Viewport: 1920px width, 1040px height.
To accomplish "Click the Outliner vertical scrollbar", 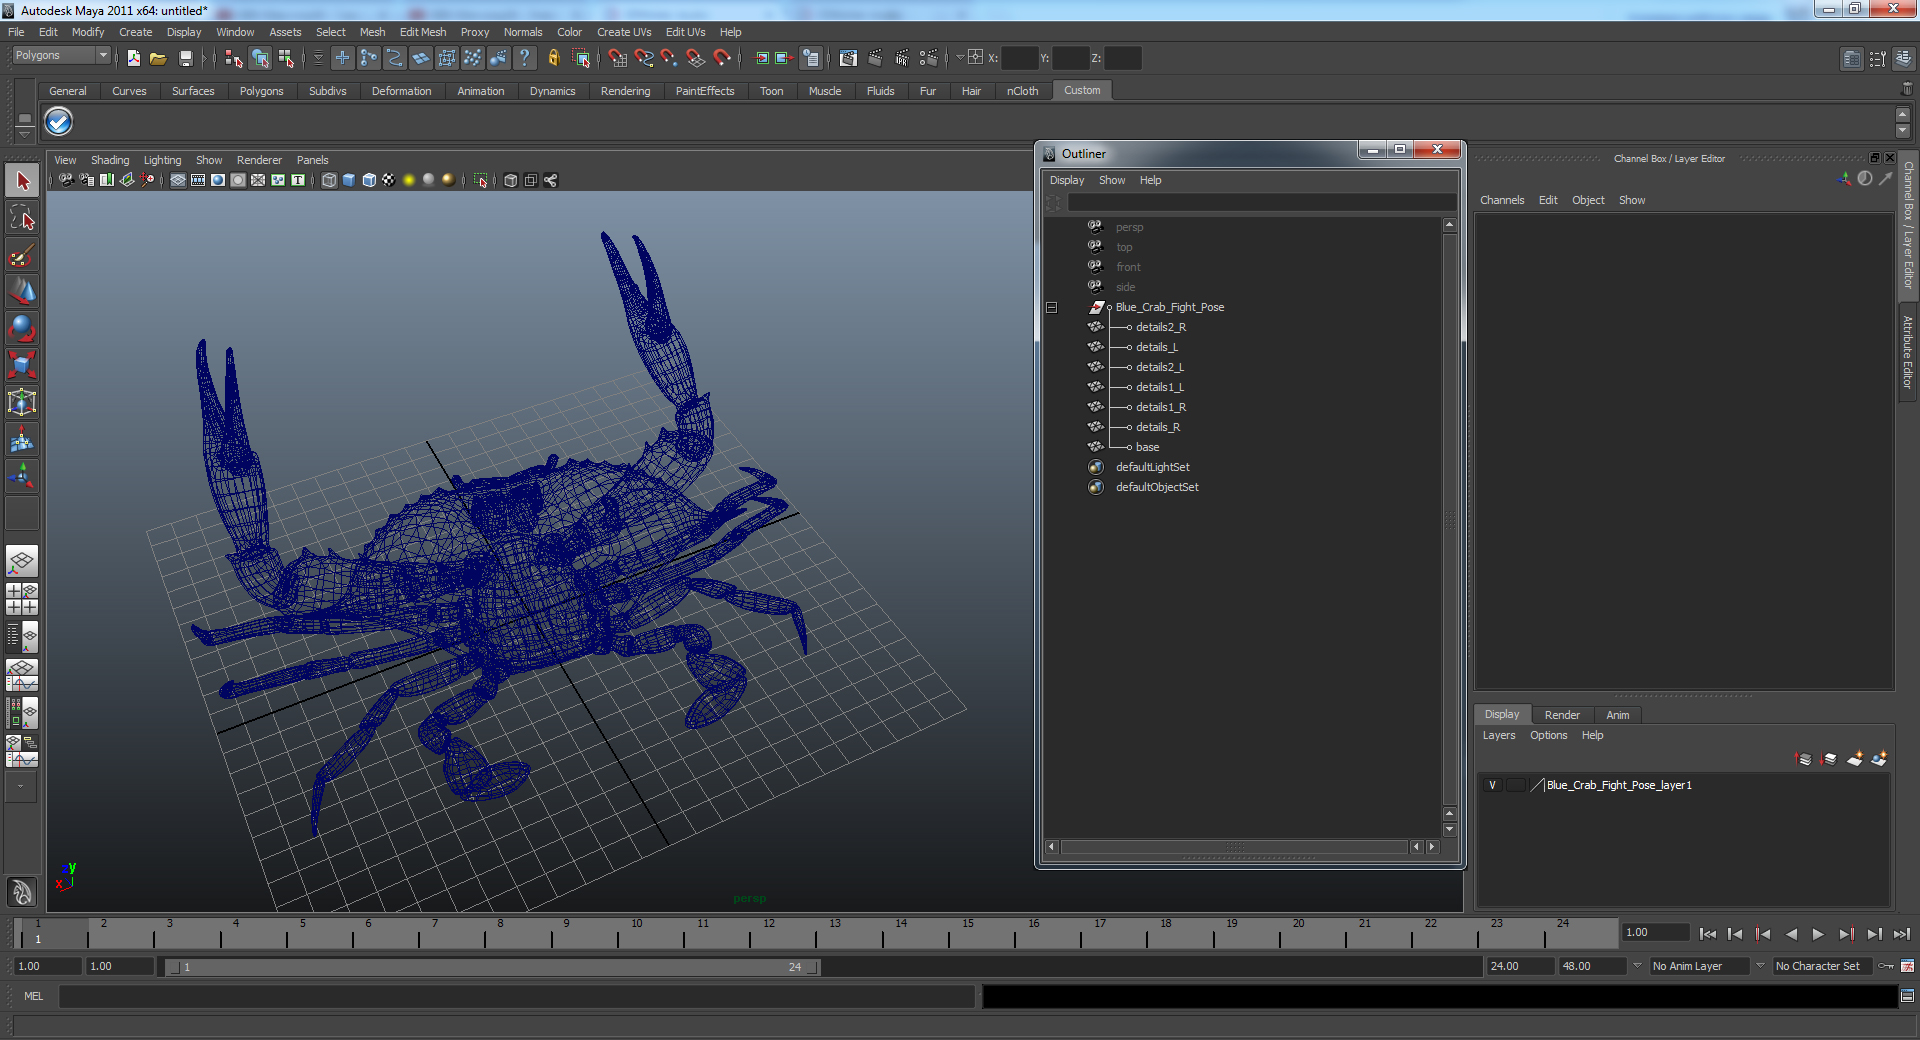I will click(x=1449, y=520).
